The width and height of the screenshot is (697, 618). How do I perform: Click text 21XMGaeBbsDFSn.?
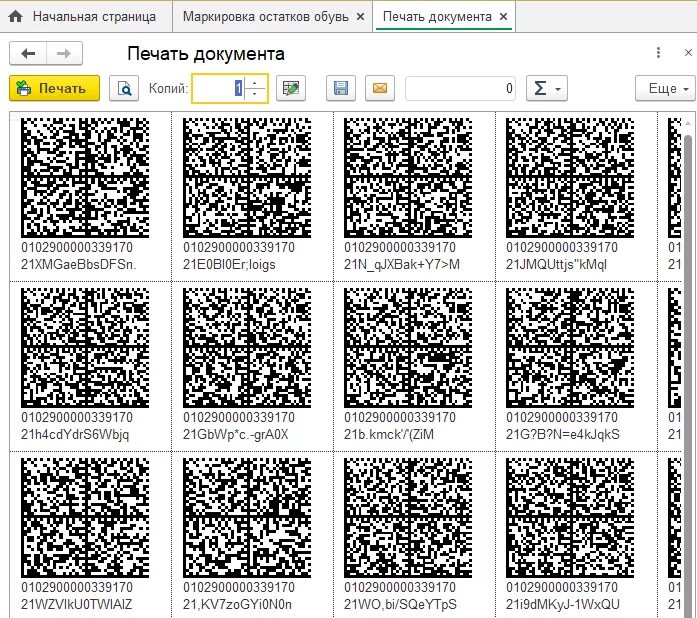click(79, 265)
